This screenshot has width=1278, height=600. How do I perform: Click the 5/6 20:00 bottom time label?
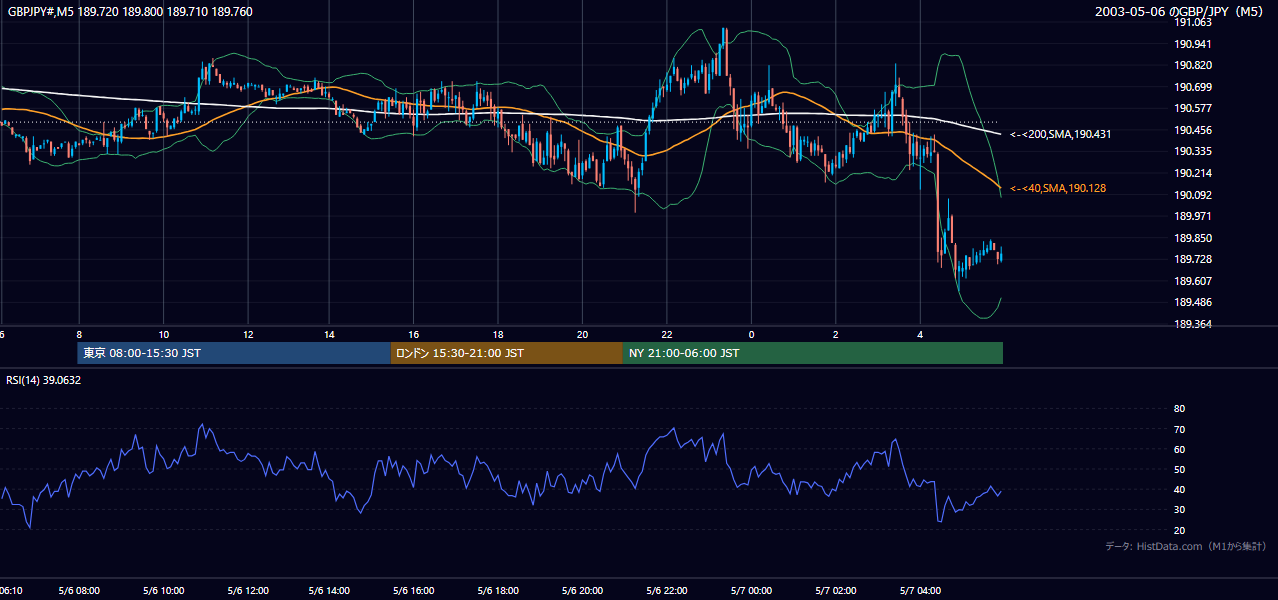(x=583, y=591)
